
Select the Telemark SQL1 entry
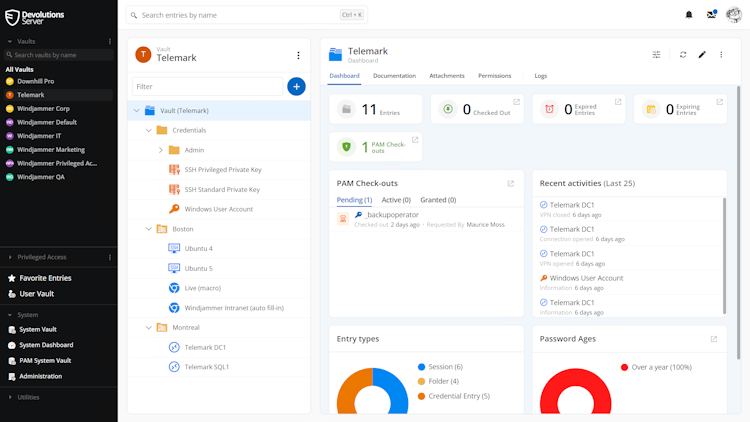[219, 367]
